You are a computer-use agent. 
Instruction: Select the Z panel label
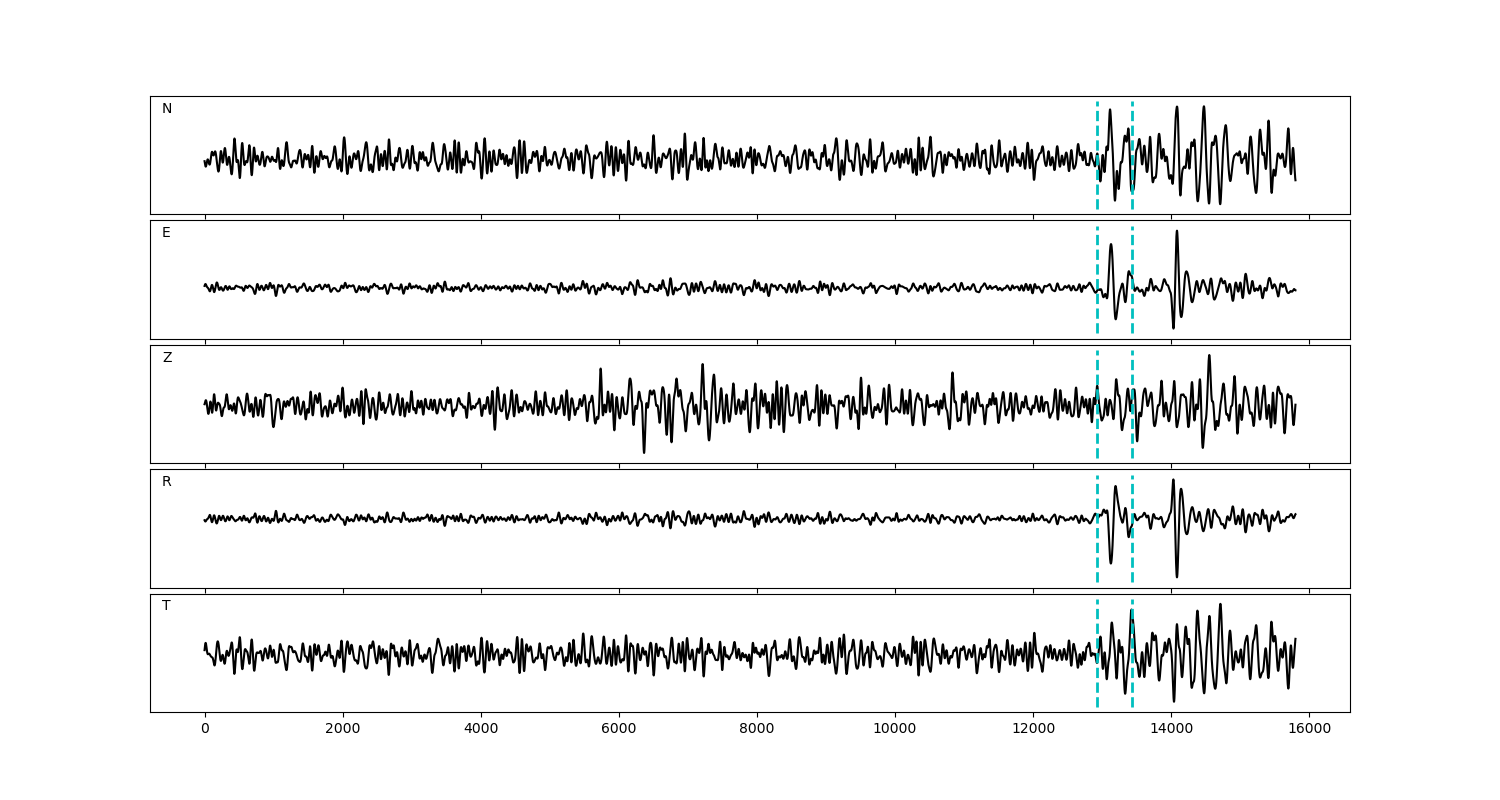click(167, 358)
